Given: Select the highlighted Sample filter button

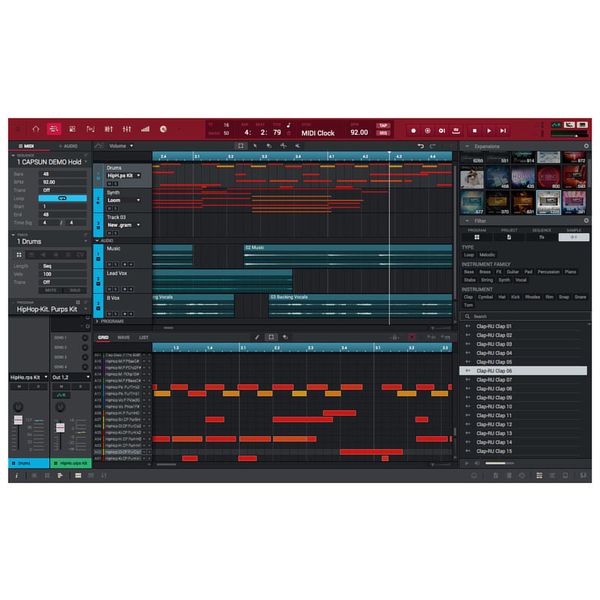Looking at the screenshot, I should [574, 237].
